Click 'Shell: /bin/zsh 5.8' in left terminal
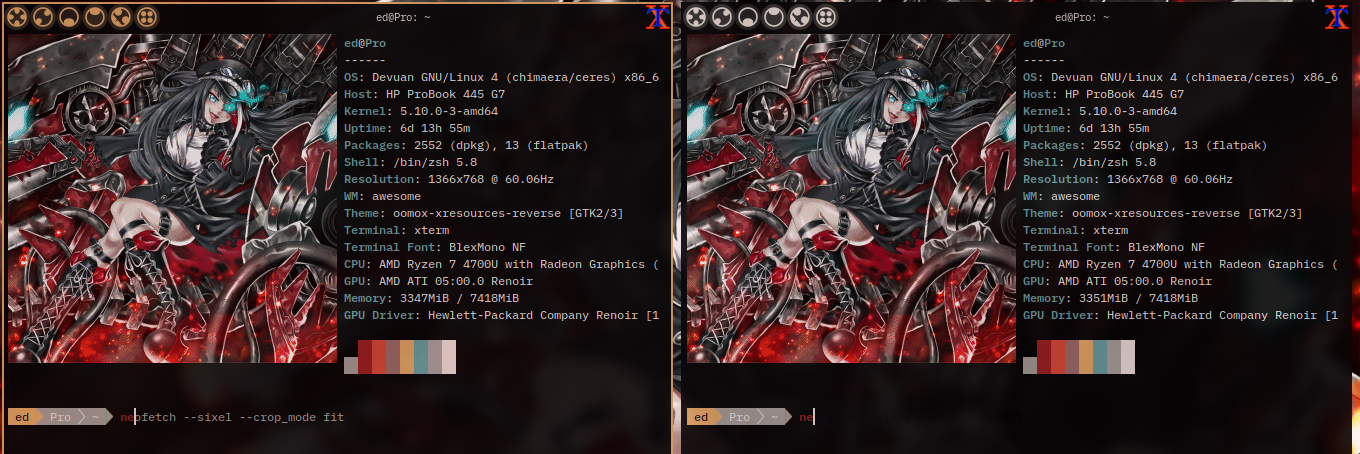The height and width of the screenshot is (454, 1360). pos(410,162)
